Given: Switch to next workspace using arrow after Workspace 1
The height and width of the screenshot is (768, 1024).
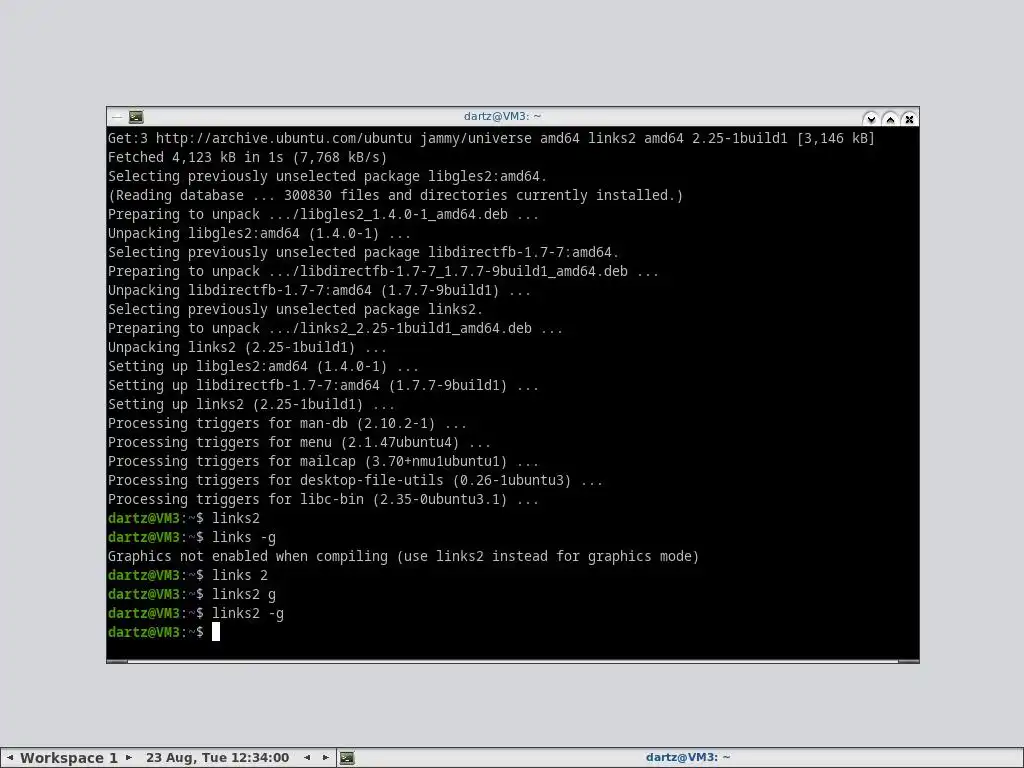Looking at the screenshot, I should pyautogui.click(x=129, y=758).
